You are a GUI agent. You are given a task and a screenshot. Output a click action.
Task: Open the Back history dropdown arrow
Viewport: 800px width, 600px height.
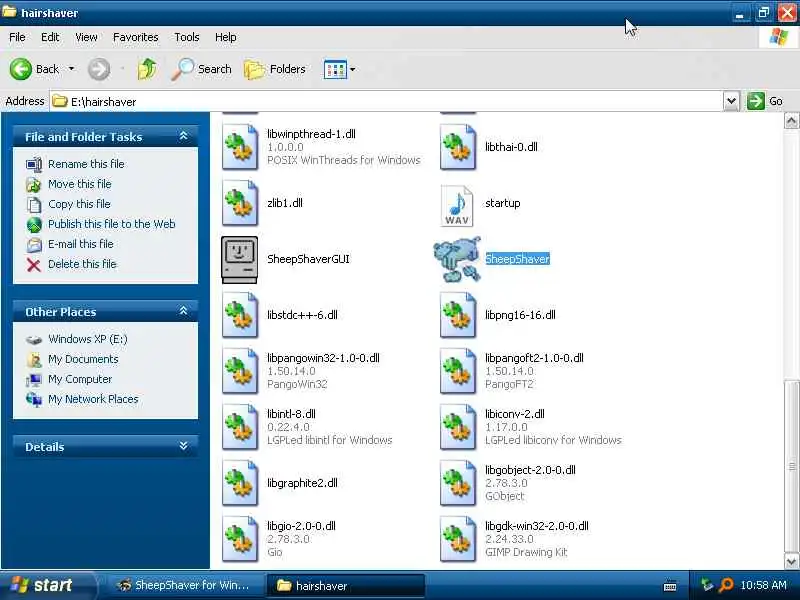click(x=71, y=68)
